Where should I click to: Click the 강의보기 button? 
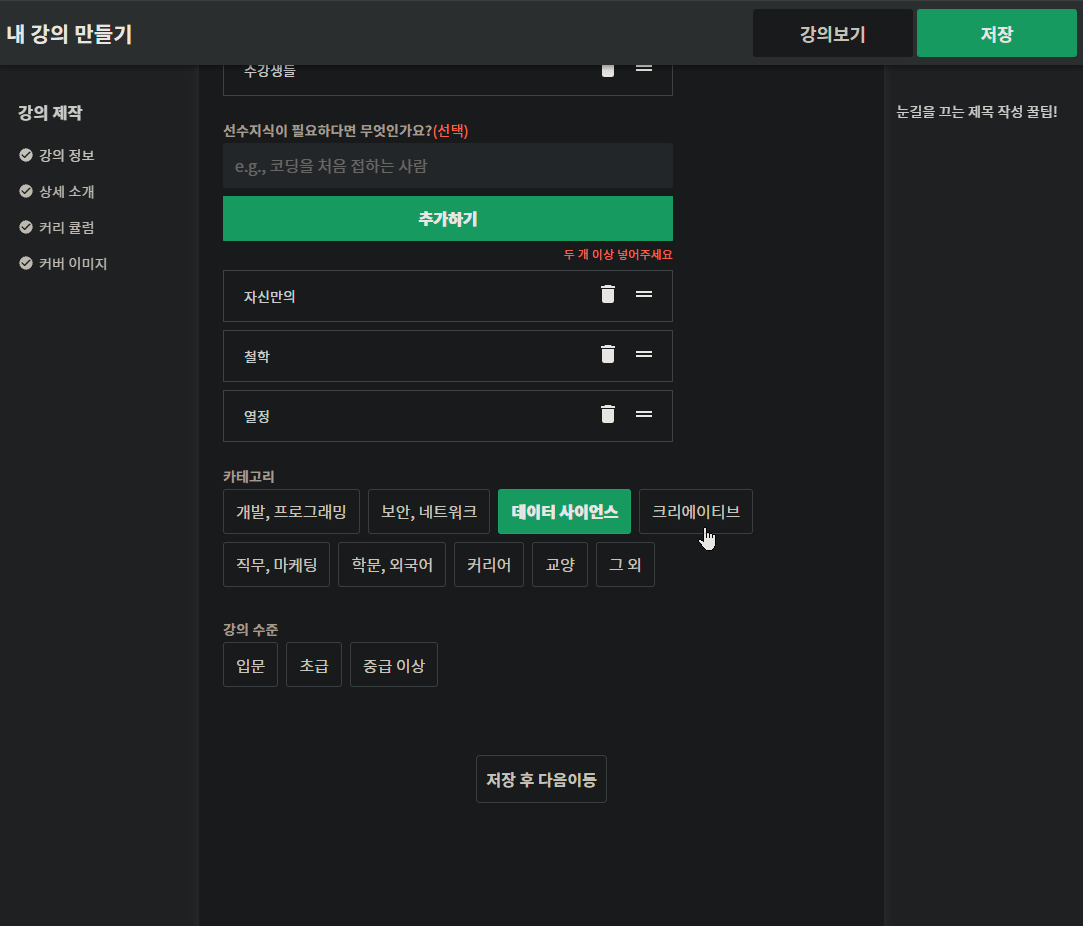[x=833, y=33]
